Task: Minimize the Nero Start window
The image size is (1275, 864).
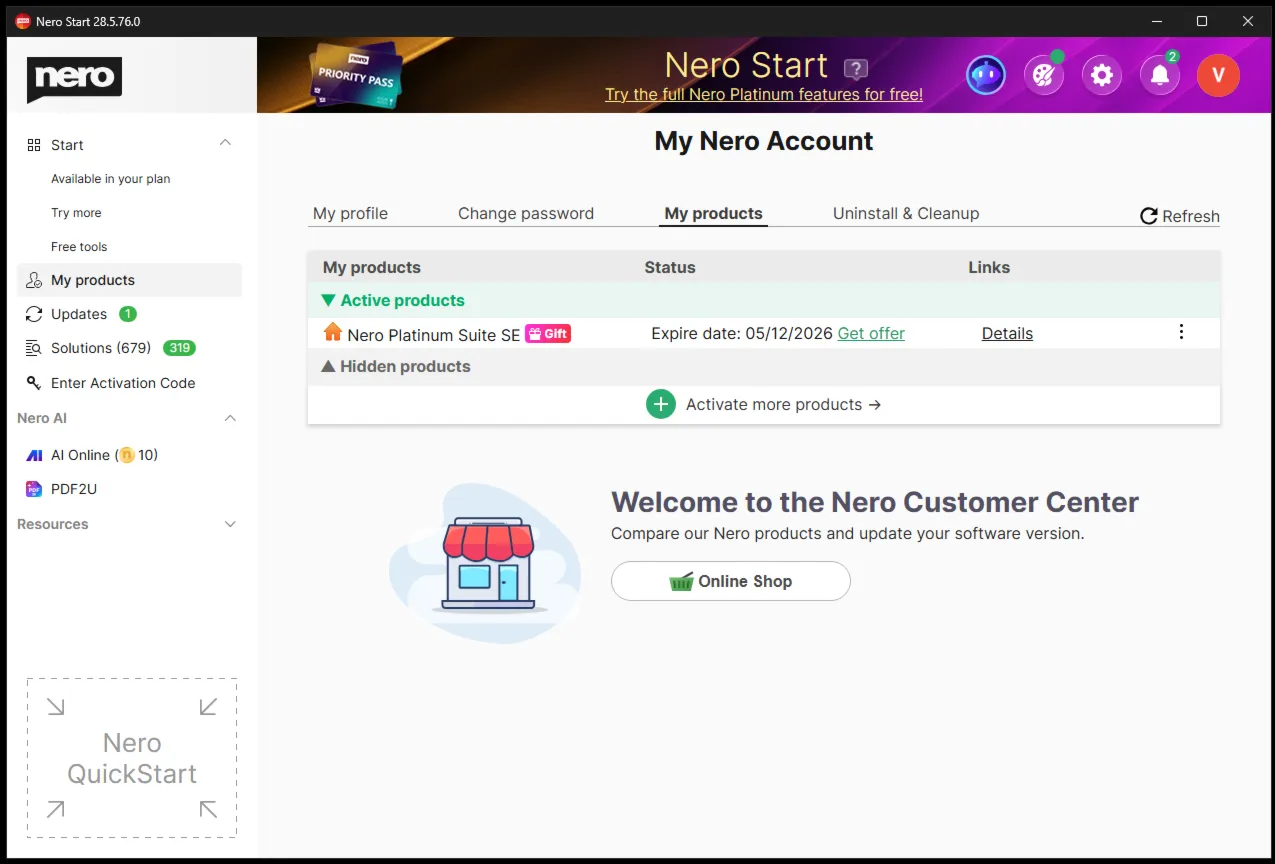Action: click(x=1157, y=21)
